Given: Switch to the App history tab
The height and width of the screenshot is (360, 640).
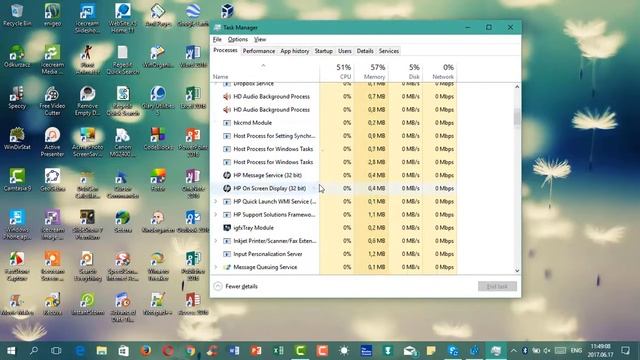Looking at the screenshot, I should (295, 51).
